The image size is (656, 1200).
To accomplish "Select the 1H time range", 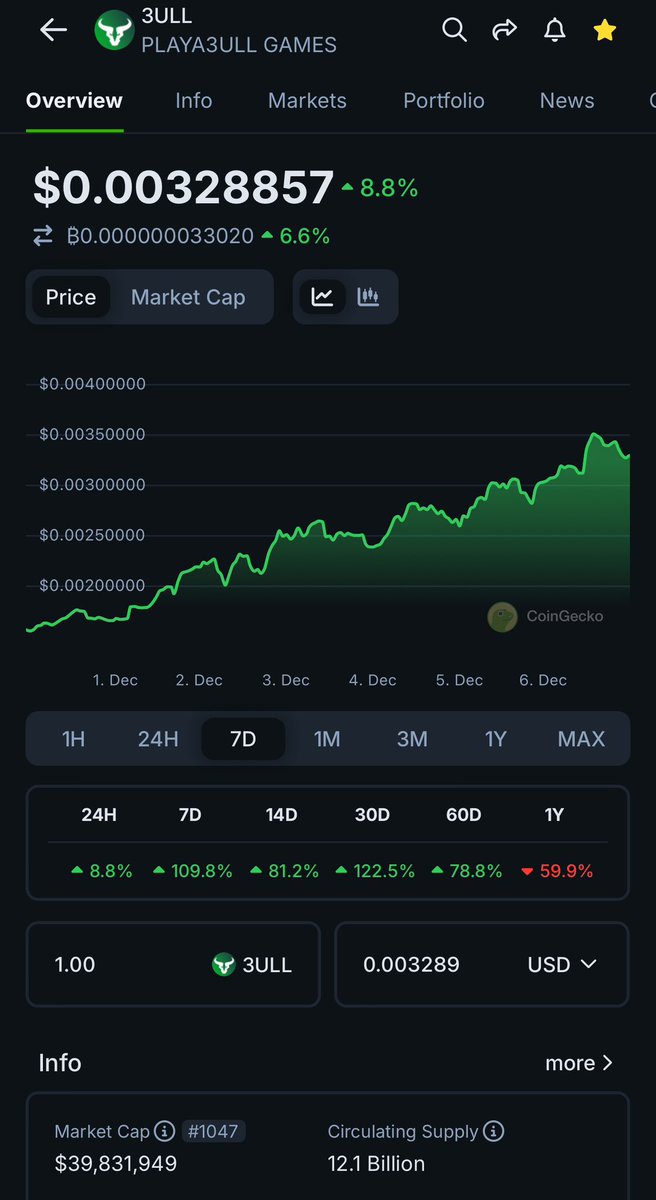I will point(73,739).
